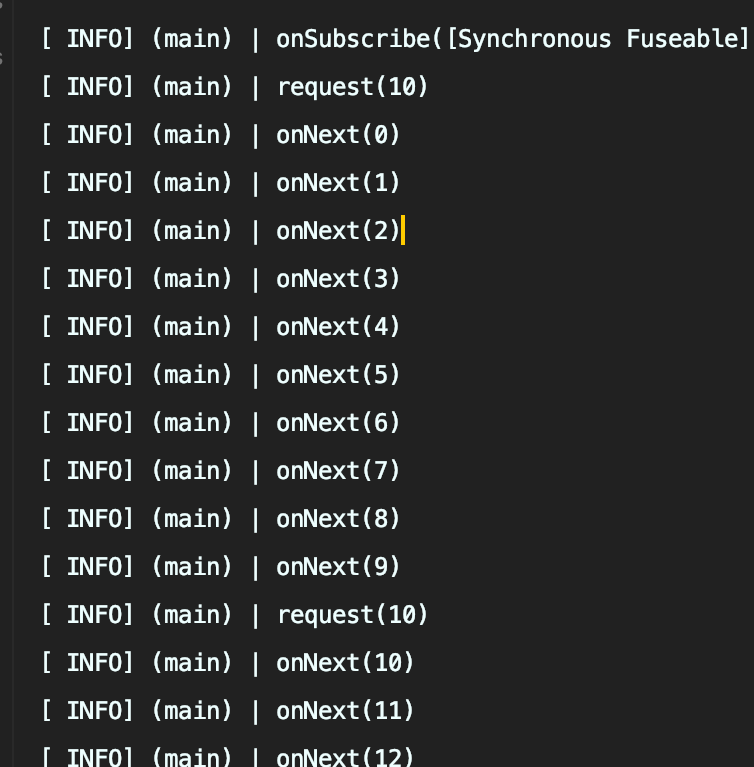754x767 pixels.
Task: Click the onNext(10) log entry
Action: pos(345,663)
